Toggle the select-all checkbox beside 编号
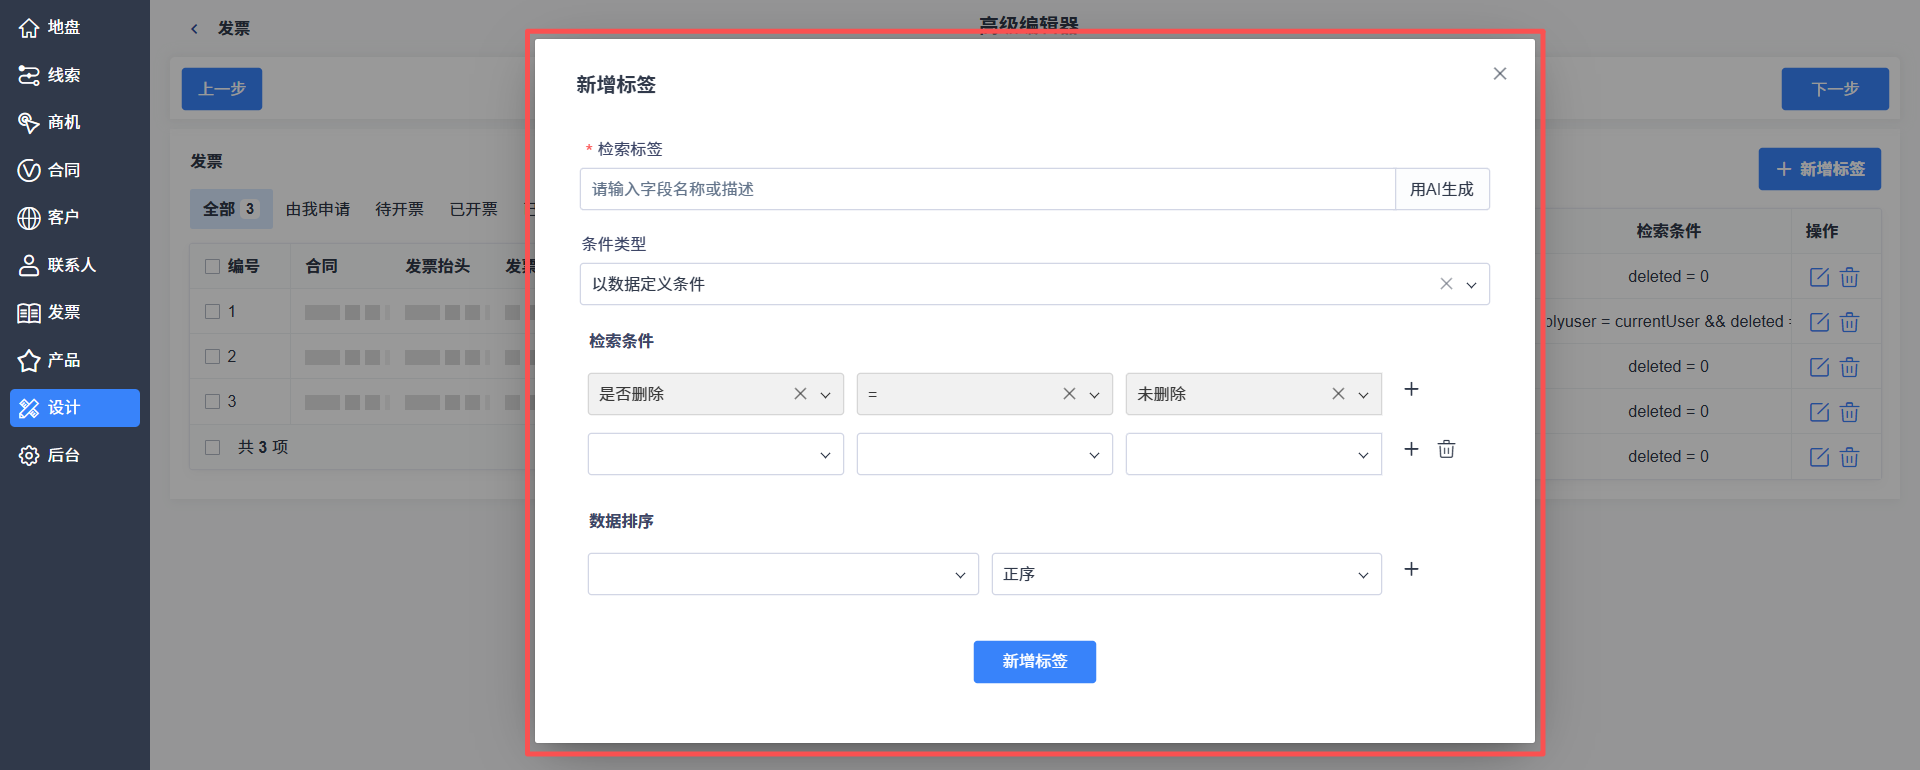Image resolution: width=1920 pixels, height=770 pixels. tap(212, 266)
